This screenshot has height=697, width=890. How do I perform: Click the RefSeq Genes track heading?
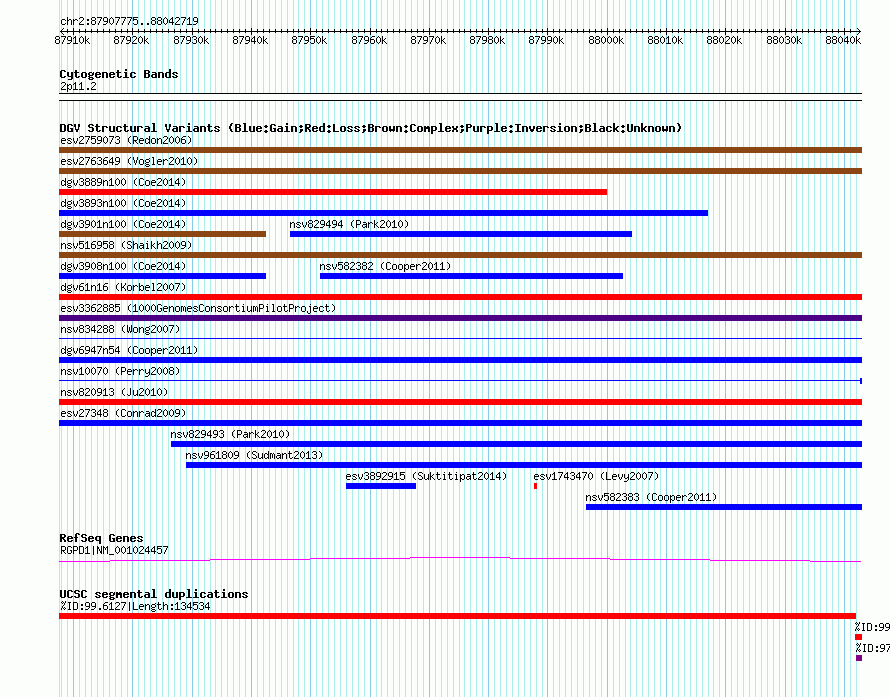point(101,538)
